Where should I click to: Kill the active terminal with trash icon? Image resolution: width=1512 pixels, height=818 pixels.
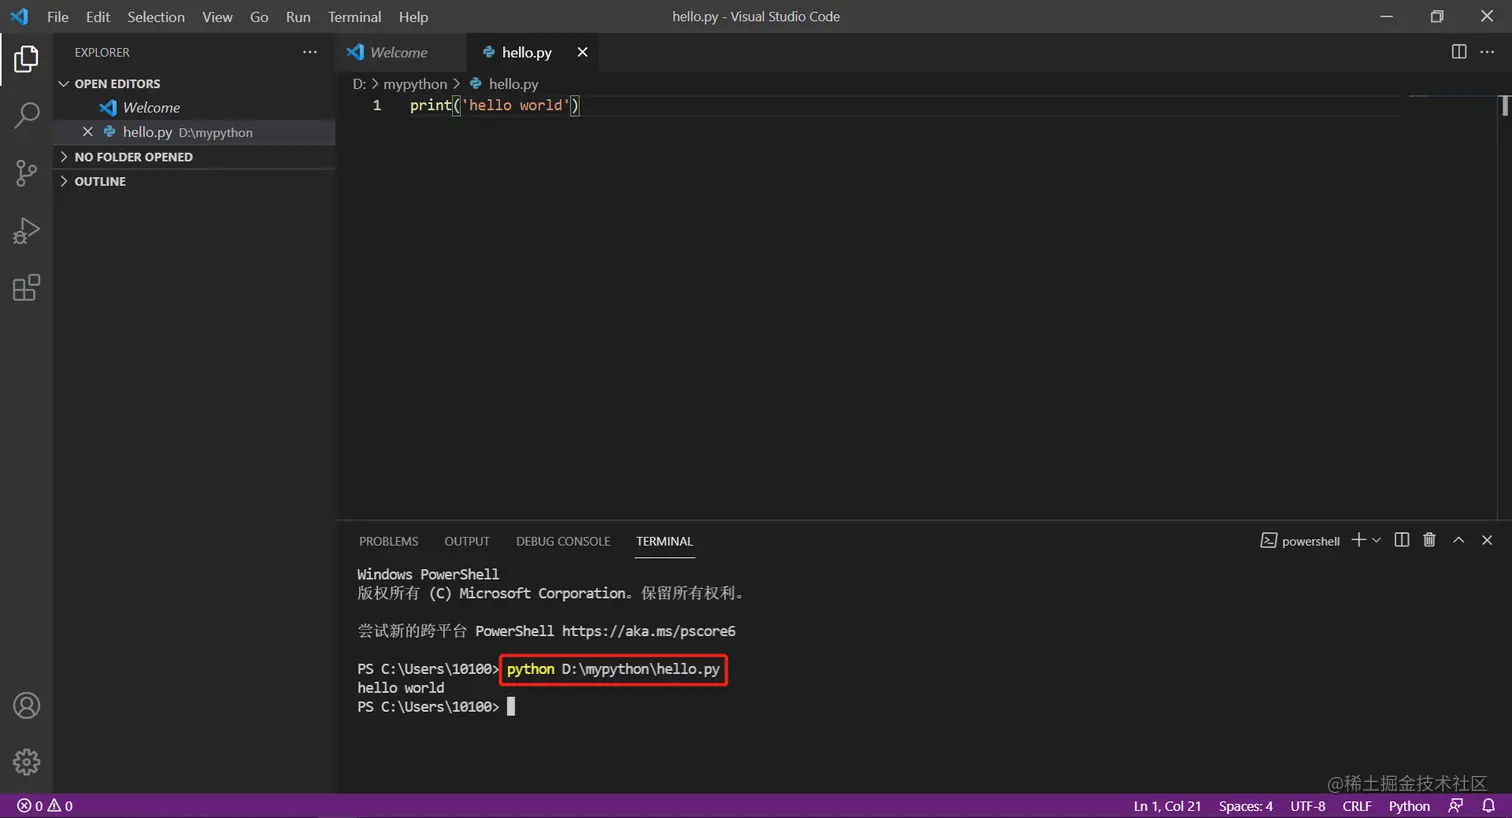(x=1429, y=540)
